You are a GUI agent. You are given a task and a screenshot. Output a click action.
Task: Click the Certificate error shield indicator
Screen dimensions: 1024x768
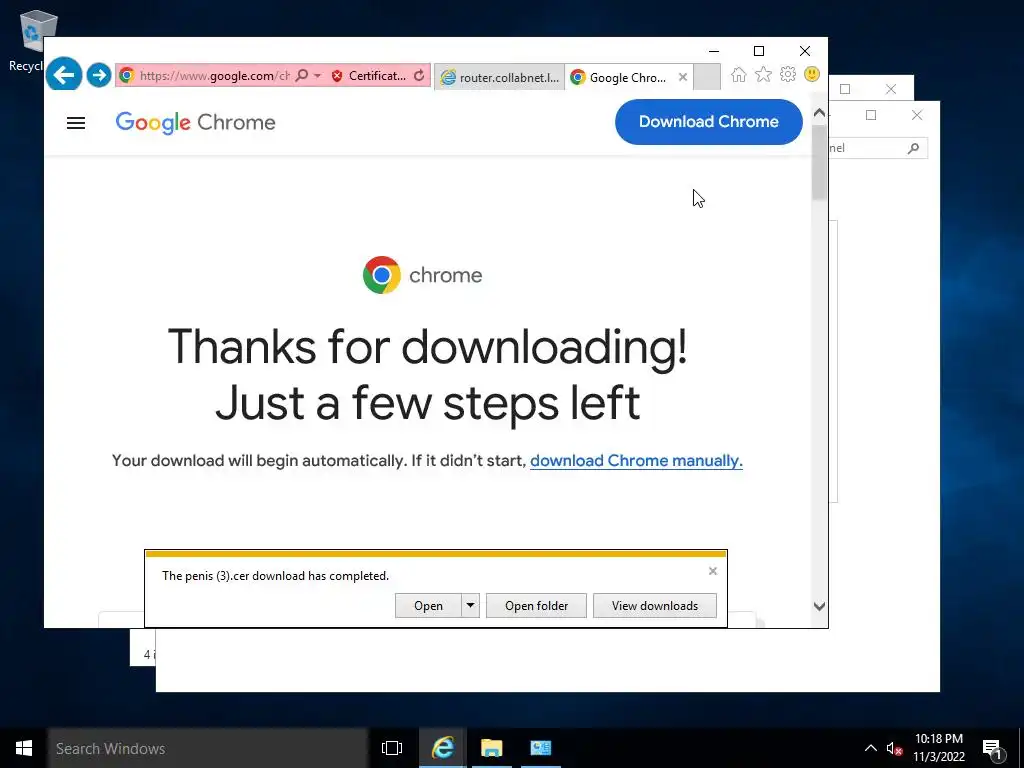pos(369,76)
